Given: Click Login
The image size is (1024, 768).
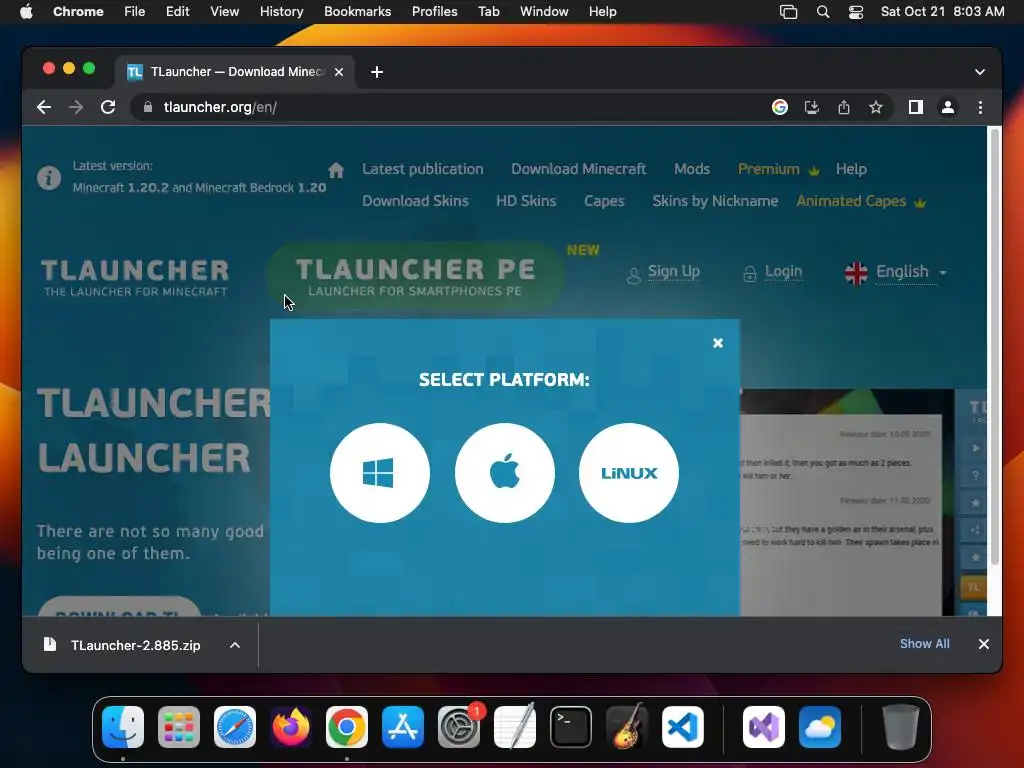Looking at the screenshot, I should click(783, 272).
